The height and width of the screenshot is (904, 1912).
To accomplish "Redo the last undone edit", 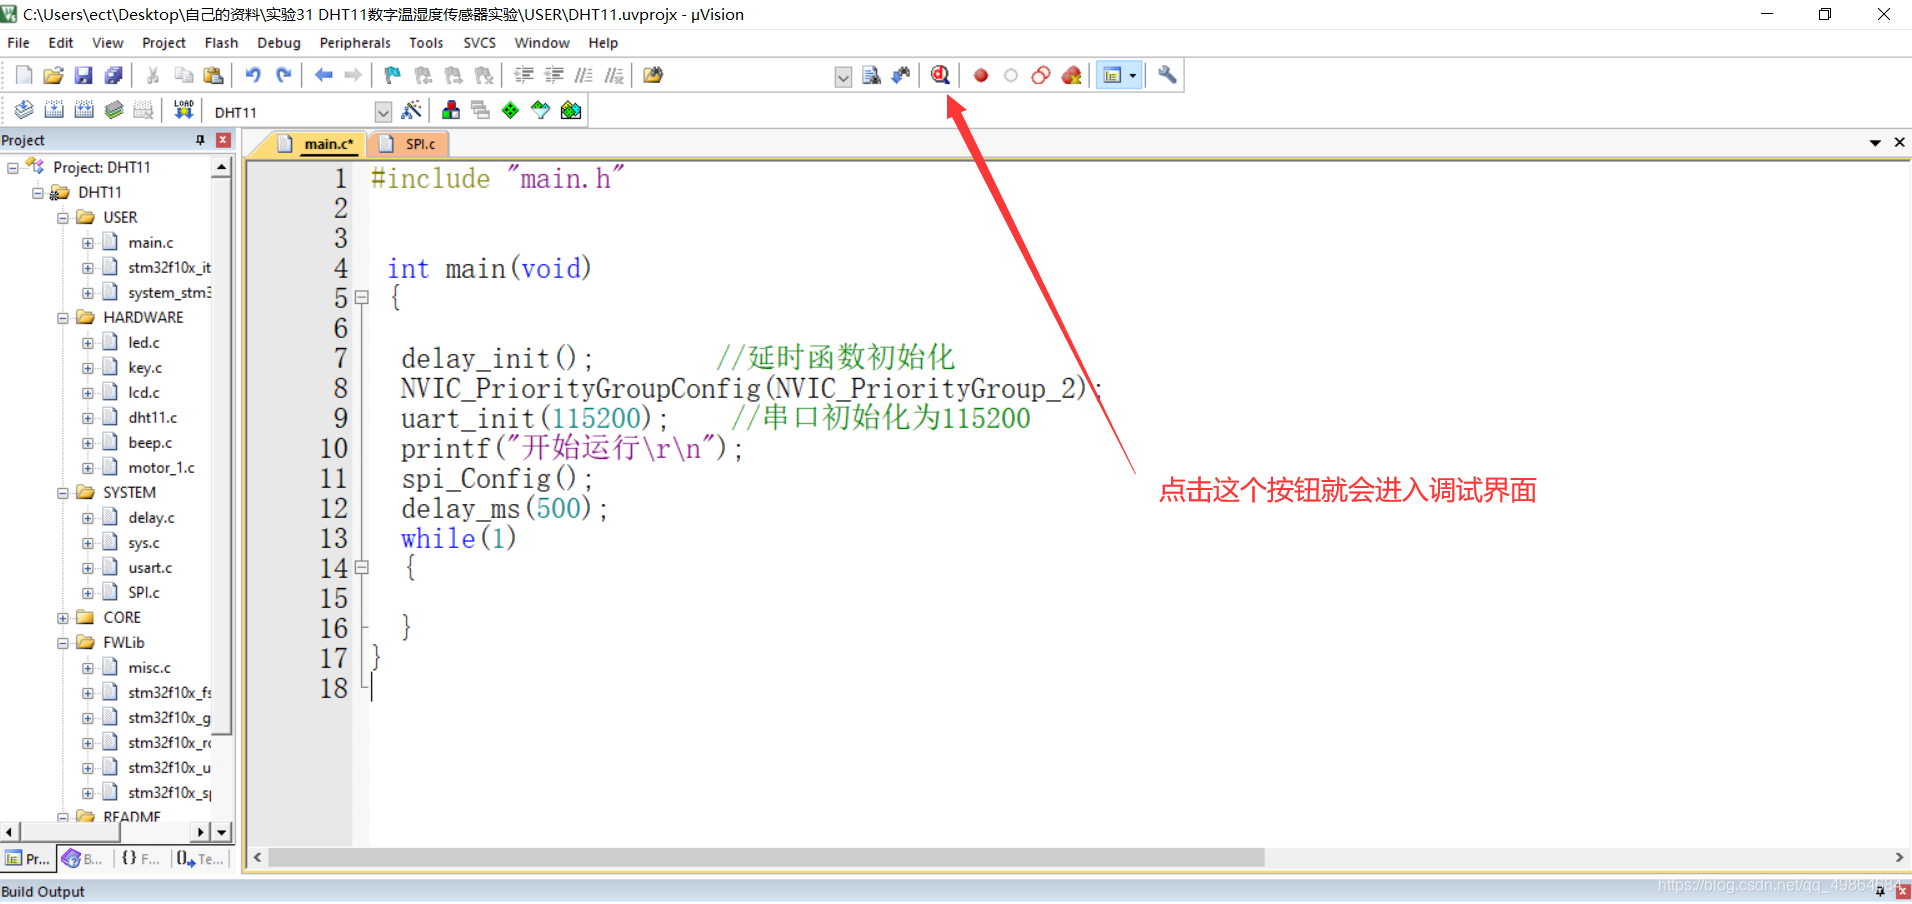I will pyautogui.click(x=283, y=75).
